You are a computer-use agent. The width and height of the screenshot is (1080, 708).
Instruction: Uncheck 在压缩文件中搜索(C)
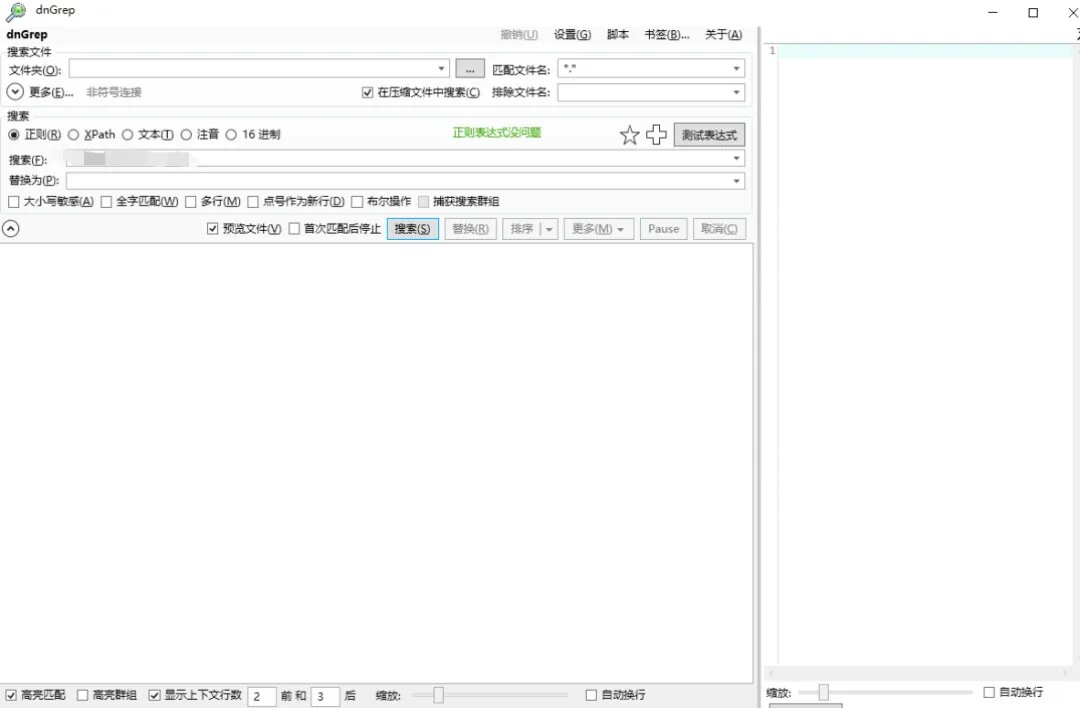pos(369,91)
